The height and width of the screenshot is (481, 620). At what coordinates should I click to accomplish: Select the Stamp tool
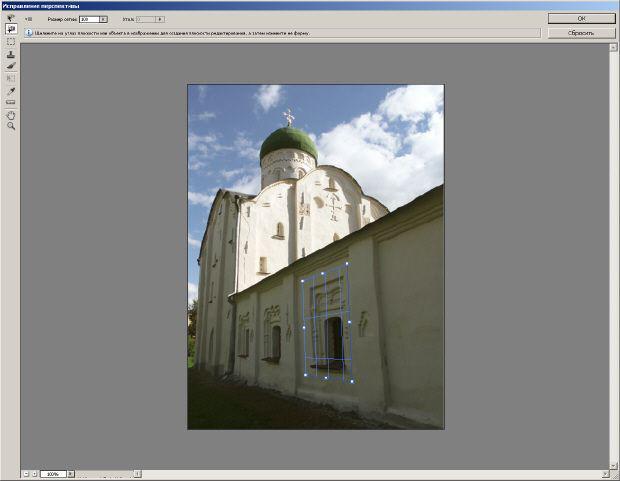[11, 54]
